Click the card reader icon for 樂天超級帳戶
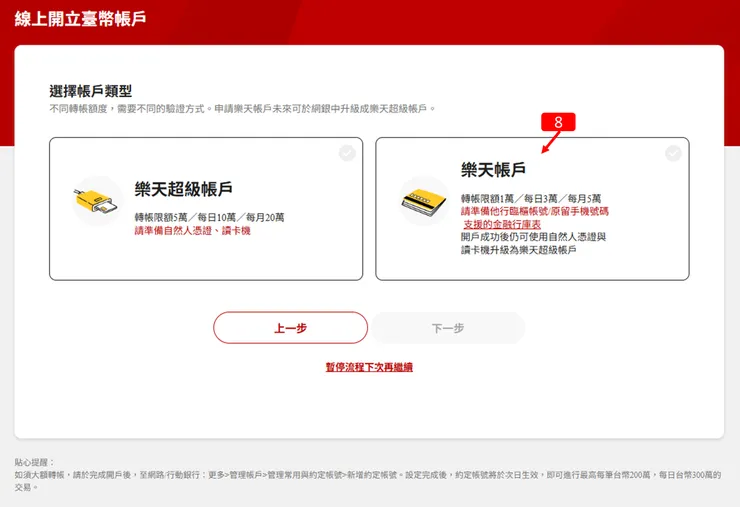 96,201
